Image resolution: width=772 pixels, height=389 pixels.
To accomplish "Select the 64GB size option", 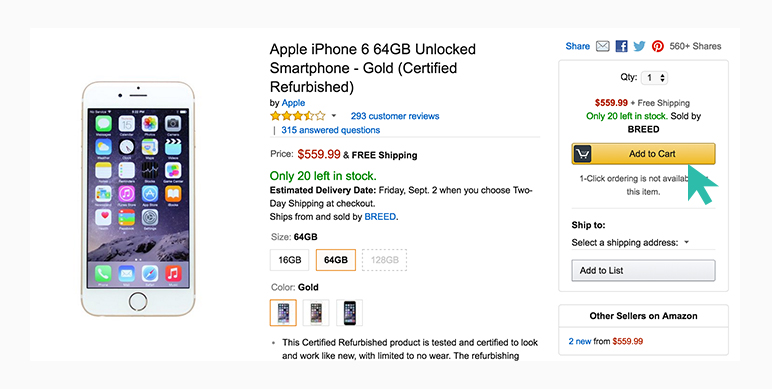I will point(336,260).
